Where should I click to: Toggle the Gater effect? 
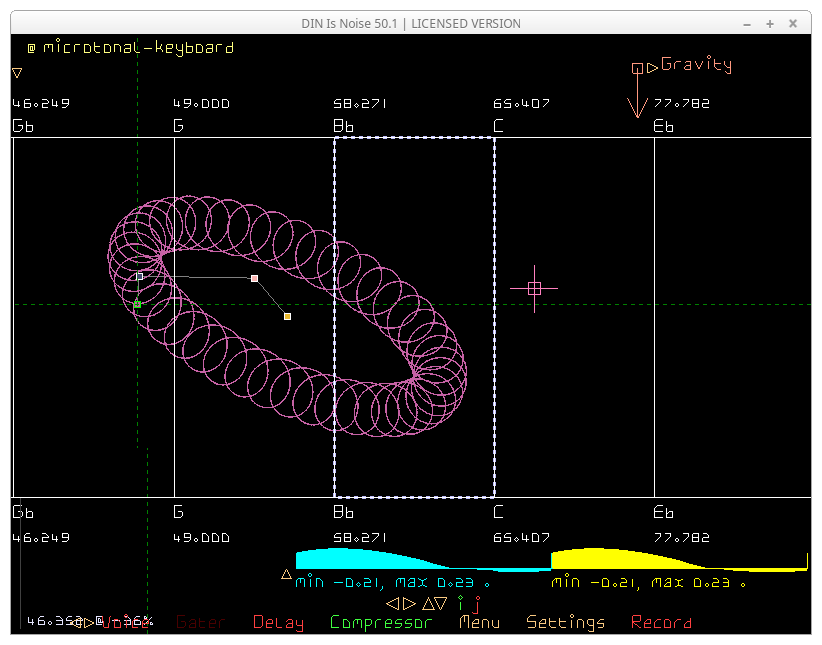[x=200, y=622]
